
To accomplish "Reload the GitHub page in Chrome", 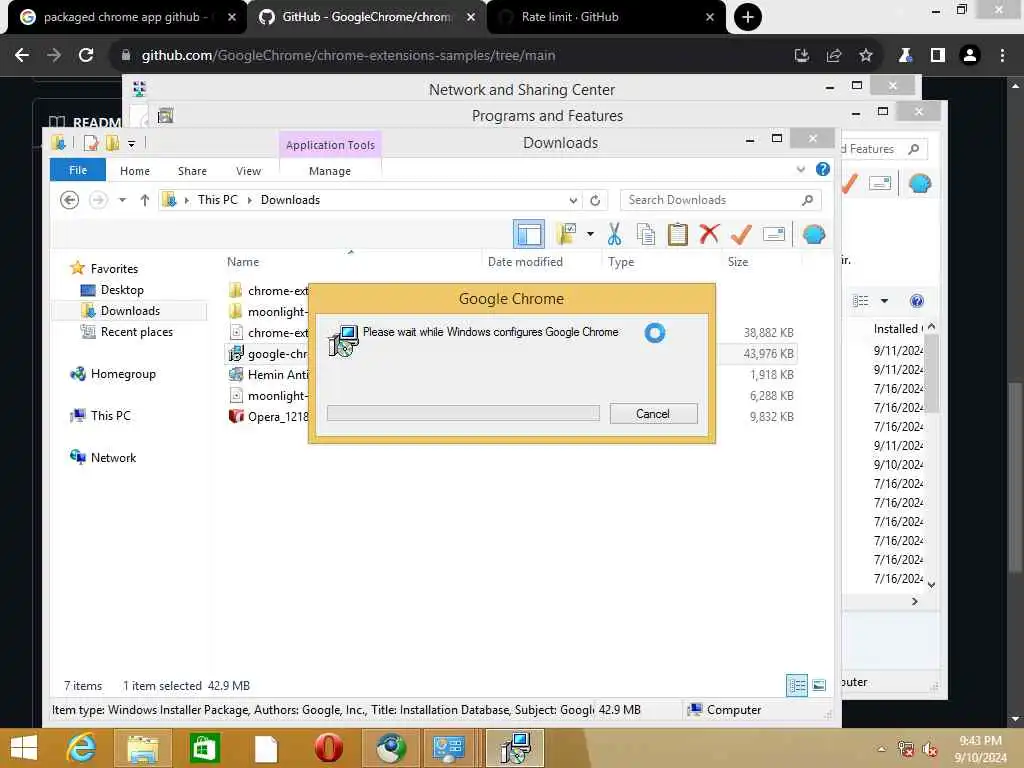I will tap(86, 55).
